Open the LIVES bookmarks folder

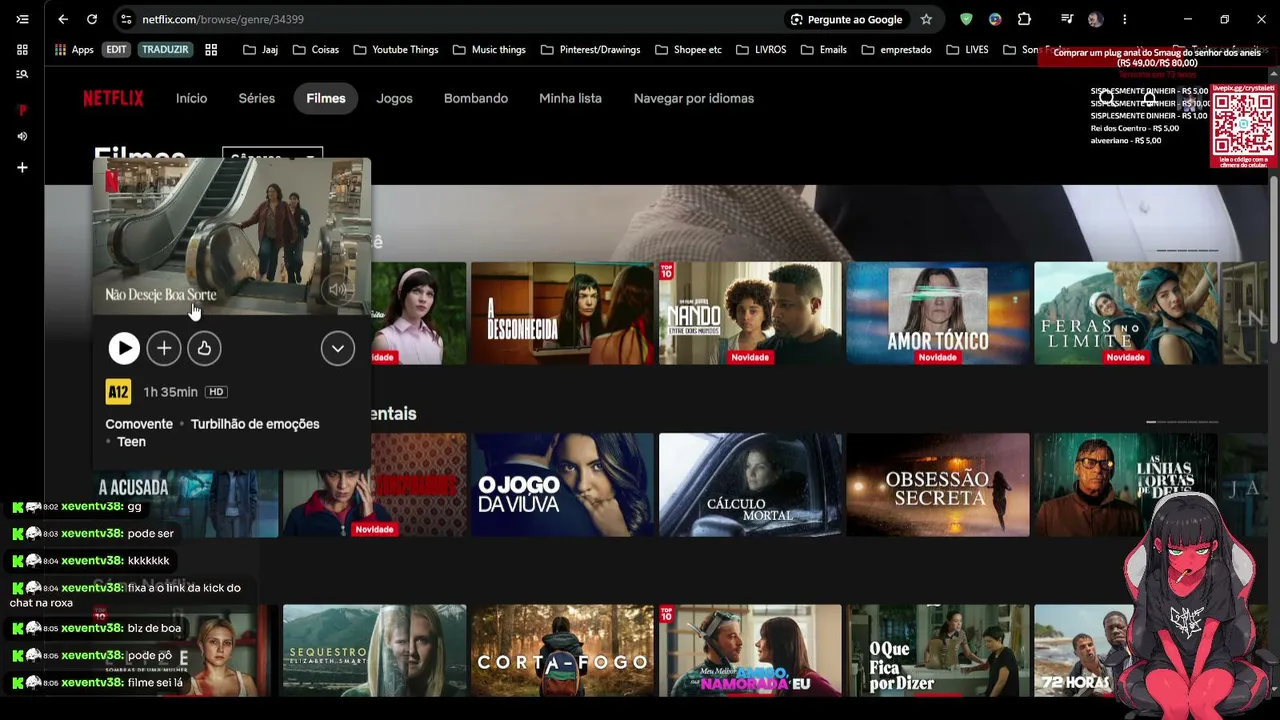pyautogui.click(x=967, y=49)
